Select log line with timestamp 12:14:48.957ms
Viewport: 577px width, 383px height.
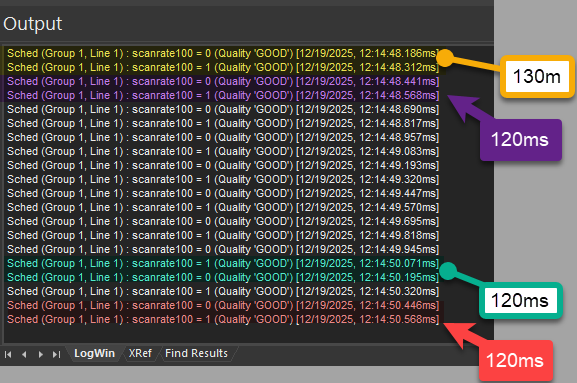coord(223,137)
